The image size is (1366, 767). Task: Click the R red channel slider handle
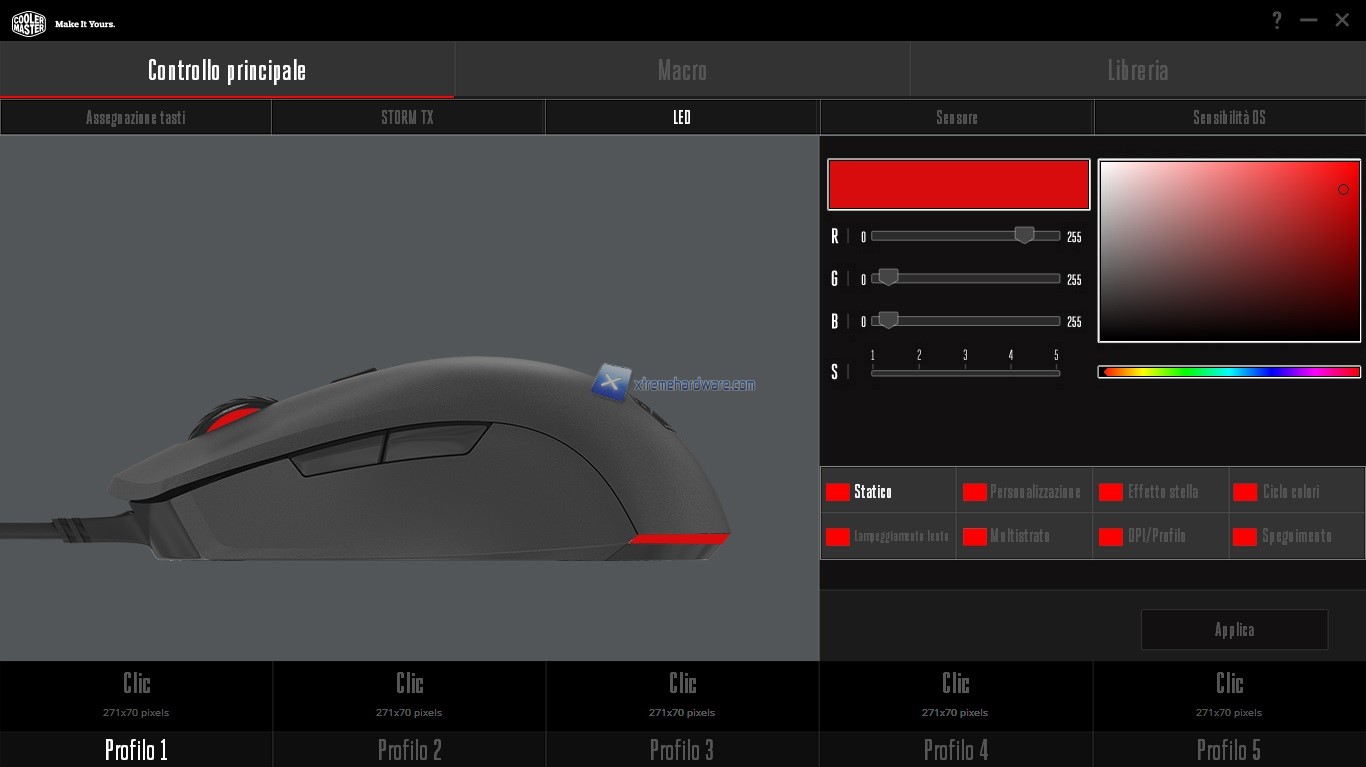pyautogui.click(x=1024, y=235)
